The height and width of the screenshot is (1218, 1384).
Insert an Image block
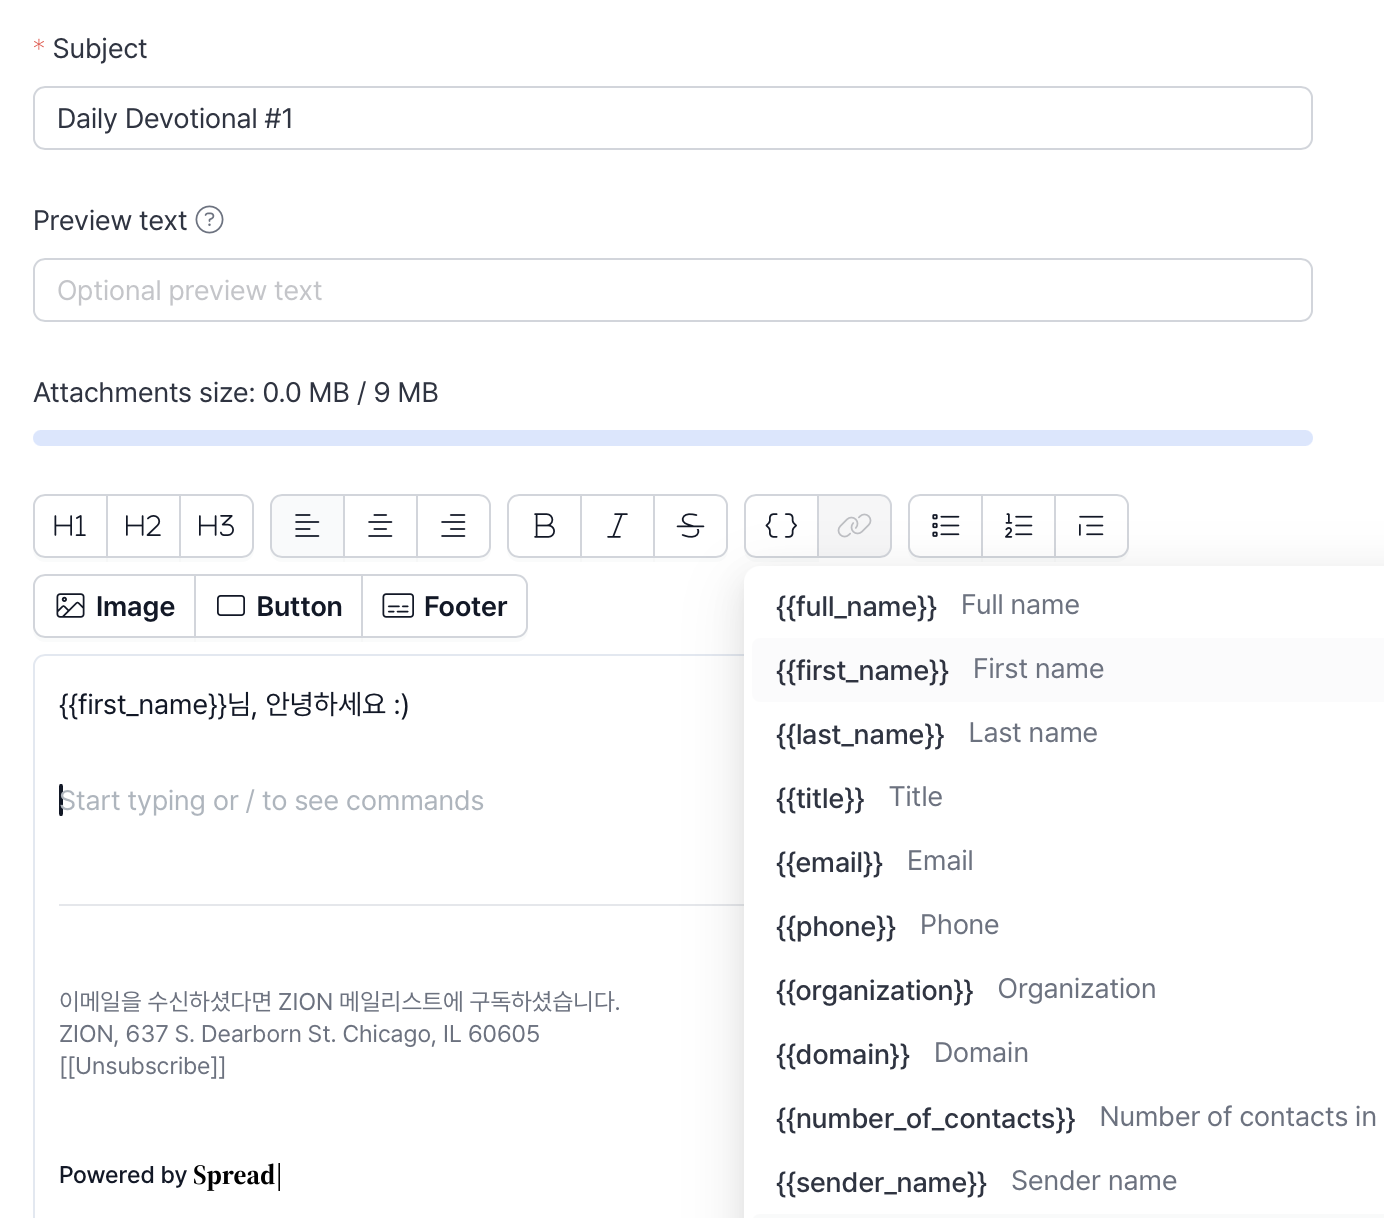pyautogui.click(x=113, y=606)
